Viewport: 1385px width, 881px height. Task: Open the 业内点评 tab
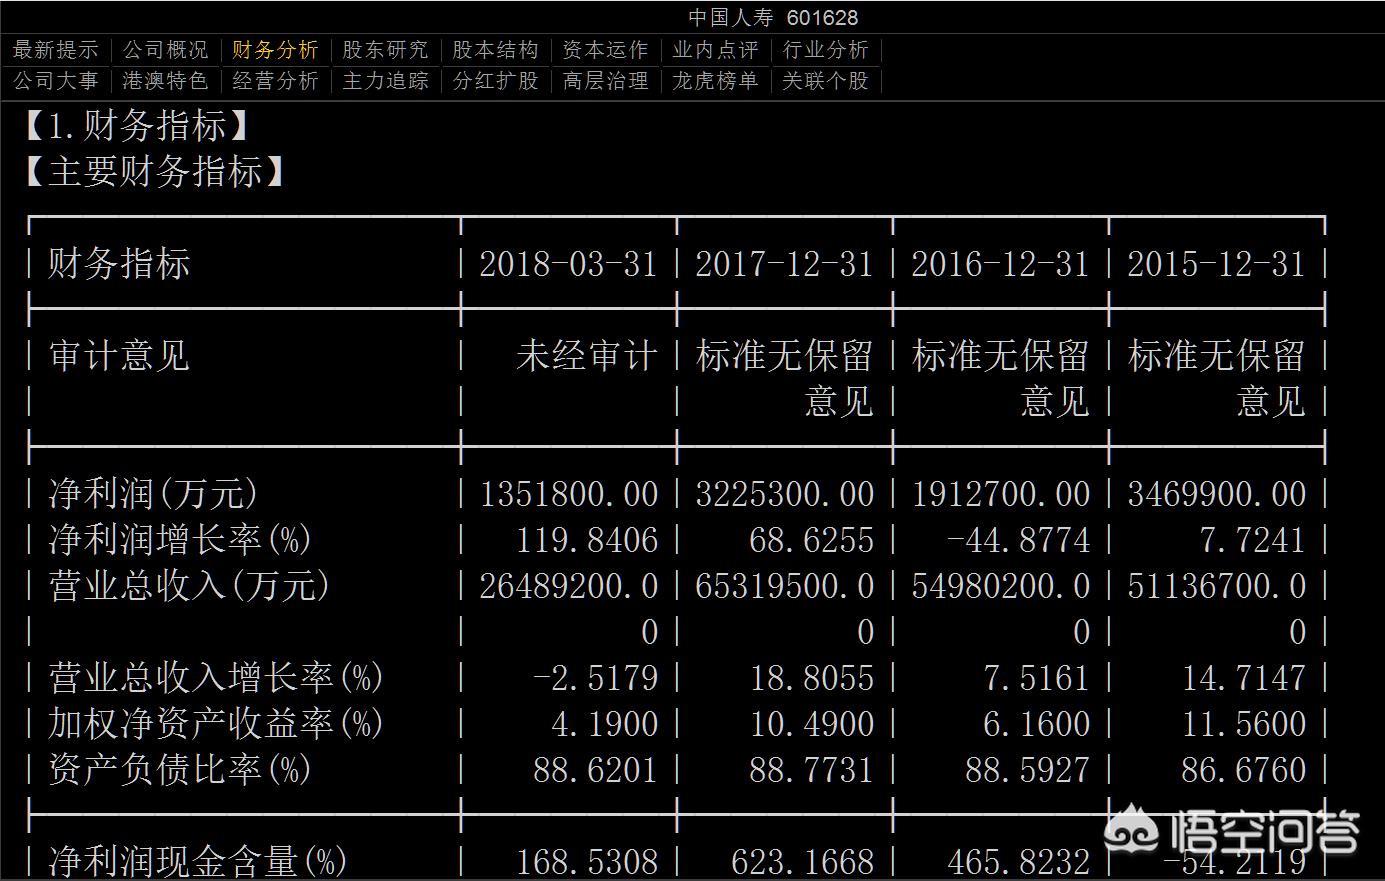pos(715,50)
